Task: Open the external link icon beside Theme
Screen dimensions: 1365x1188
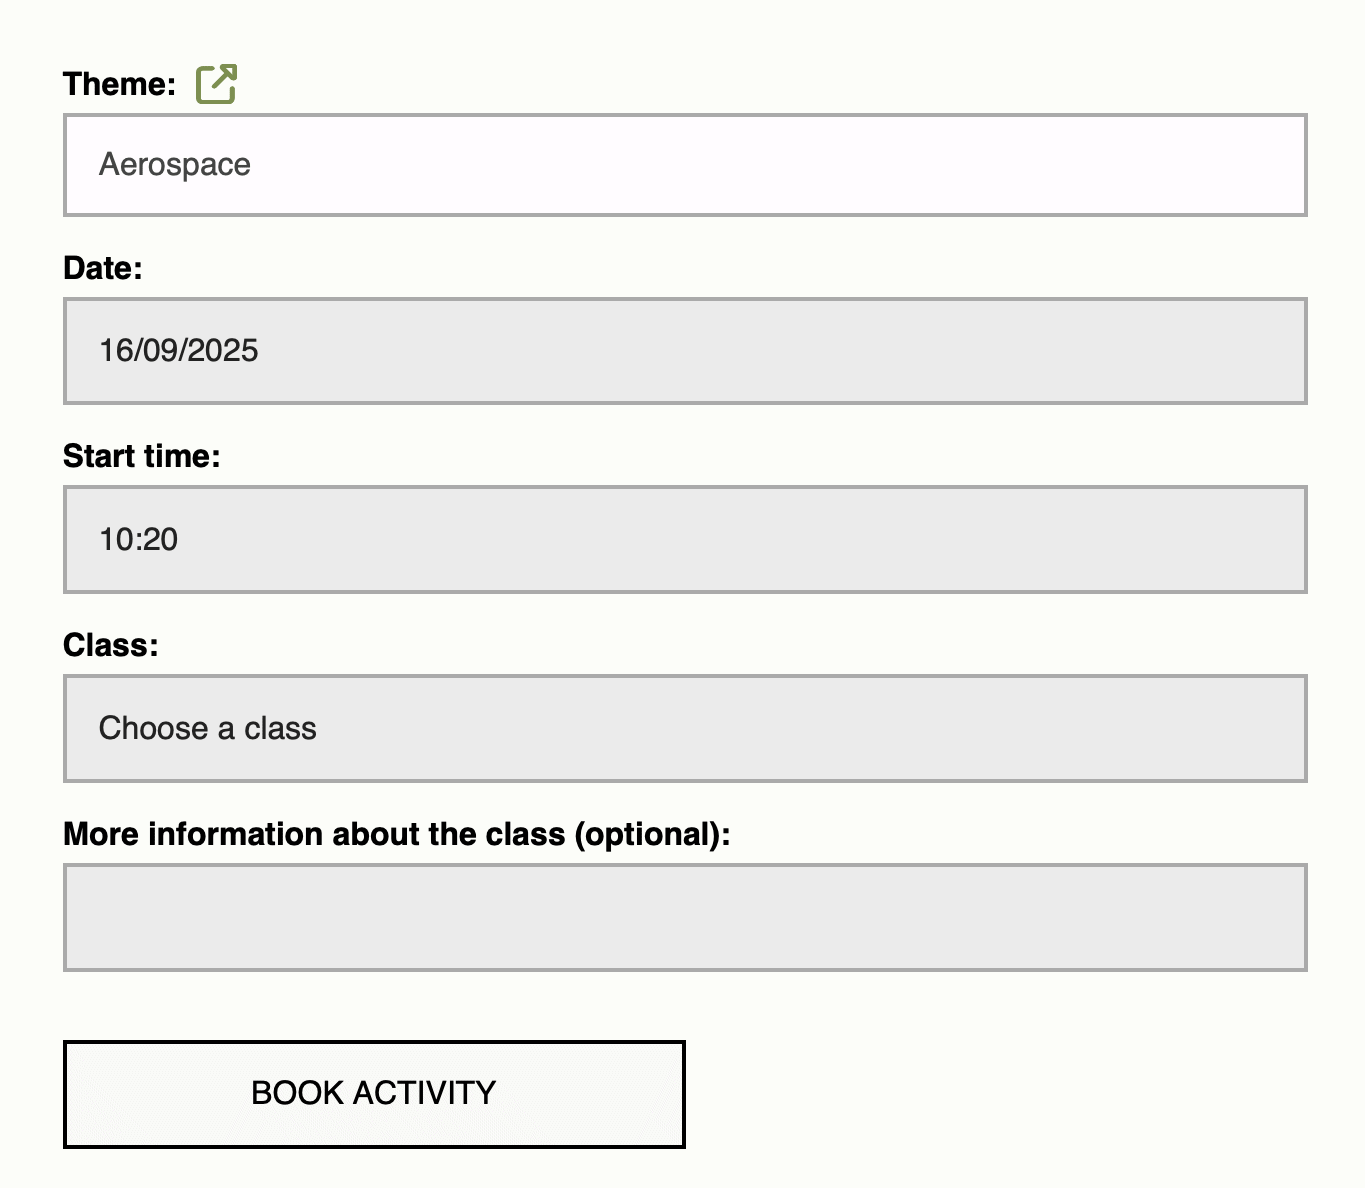Action: [x=216, y=84]
